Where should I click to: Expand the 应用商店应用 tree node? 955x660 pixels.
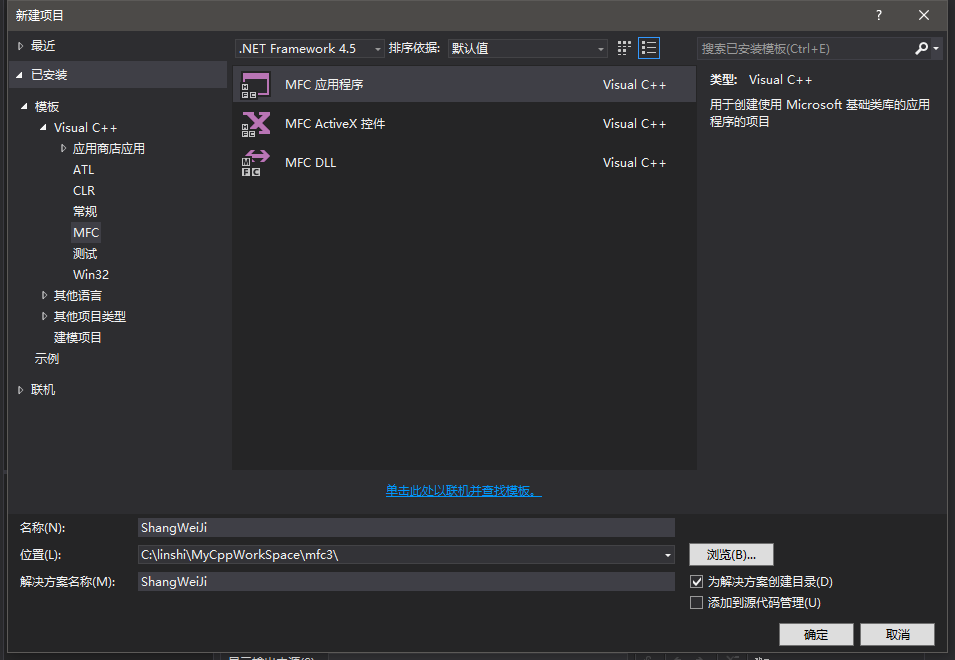[63, 148]
